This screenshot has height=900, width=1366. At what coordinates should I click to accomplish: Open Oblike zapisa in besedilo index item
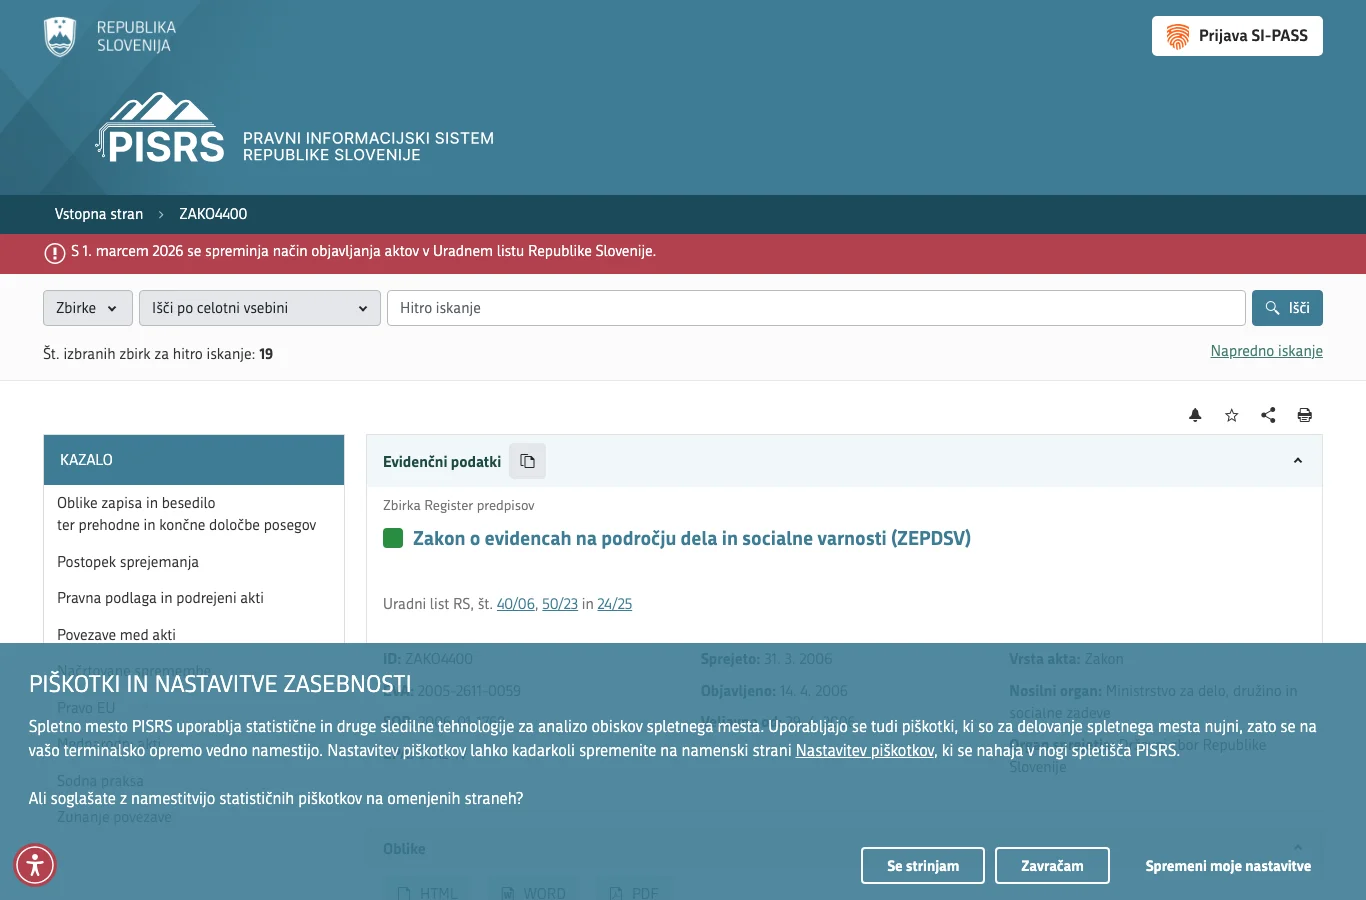click(x=186, y=514)
